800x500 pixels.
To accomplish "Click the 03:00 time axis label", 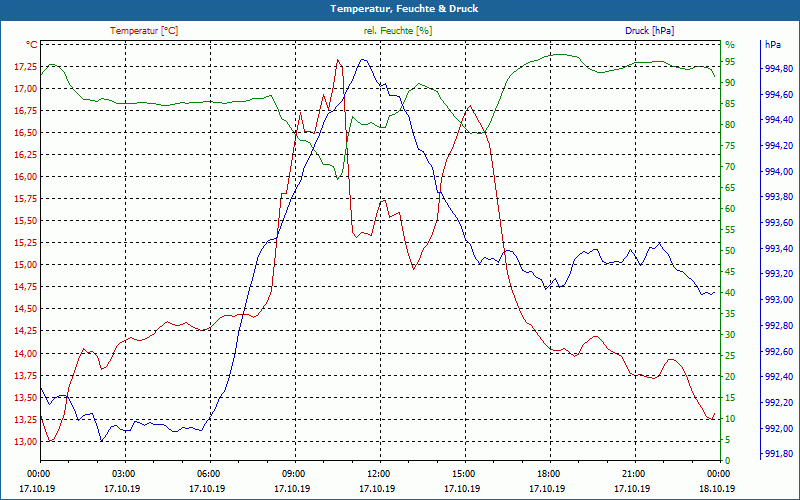I will click(123, 474).
